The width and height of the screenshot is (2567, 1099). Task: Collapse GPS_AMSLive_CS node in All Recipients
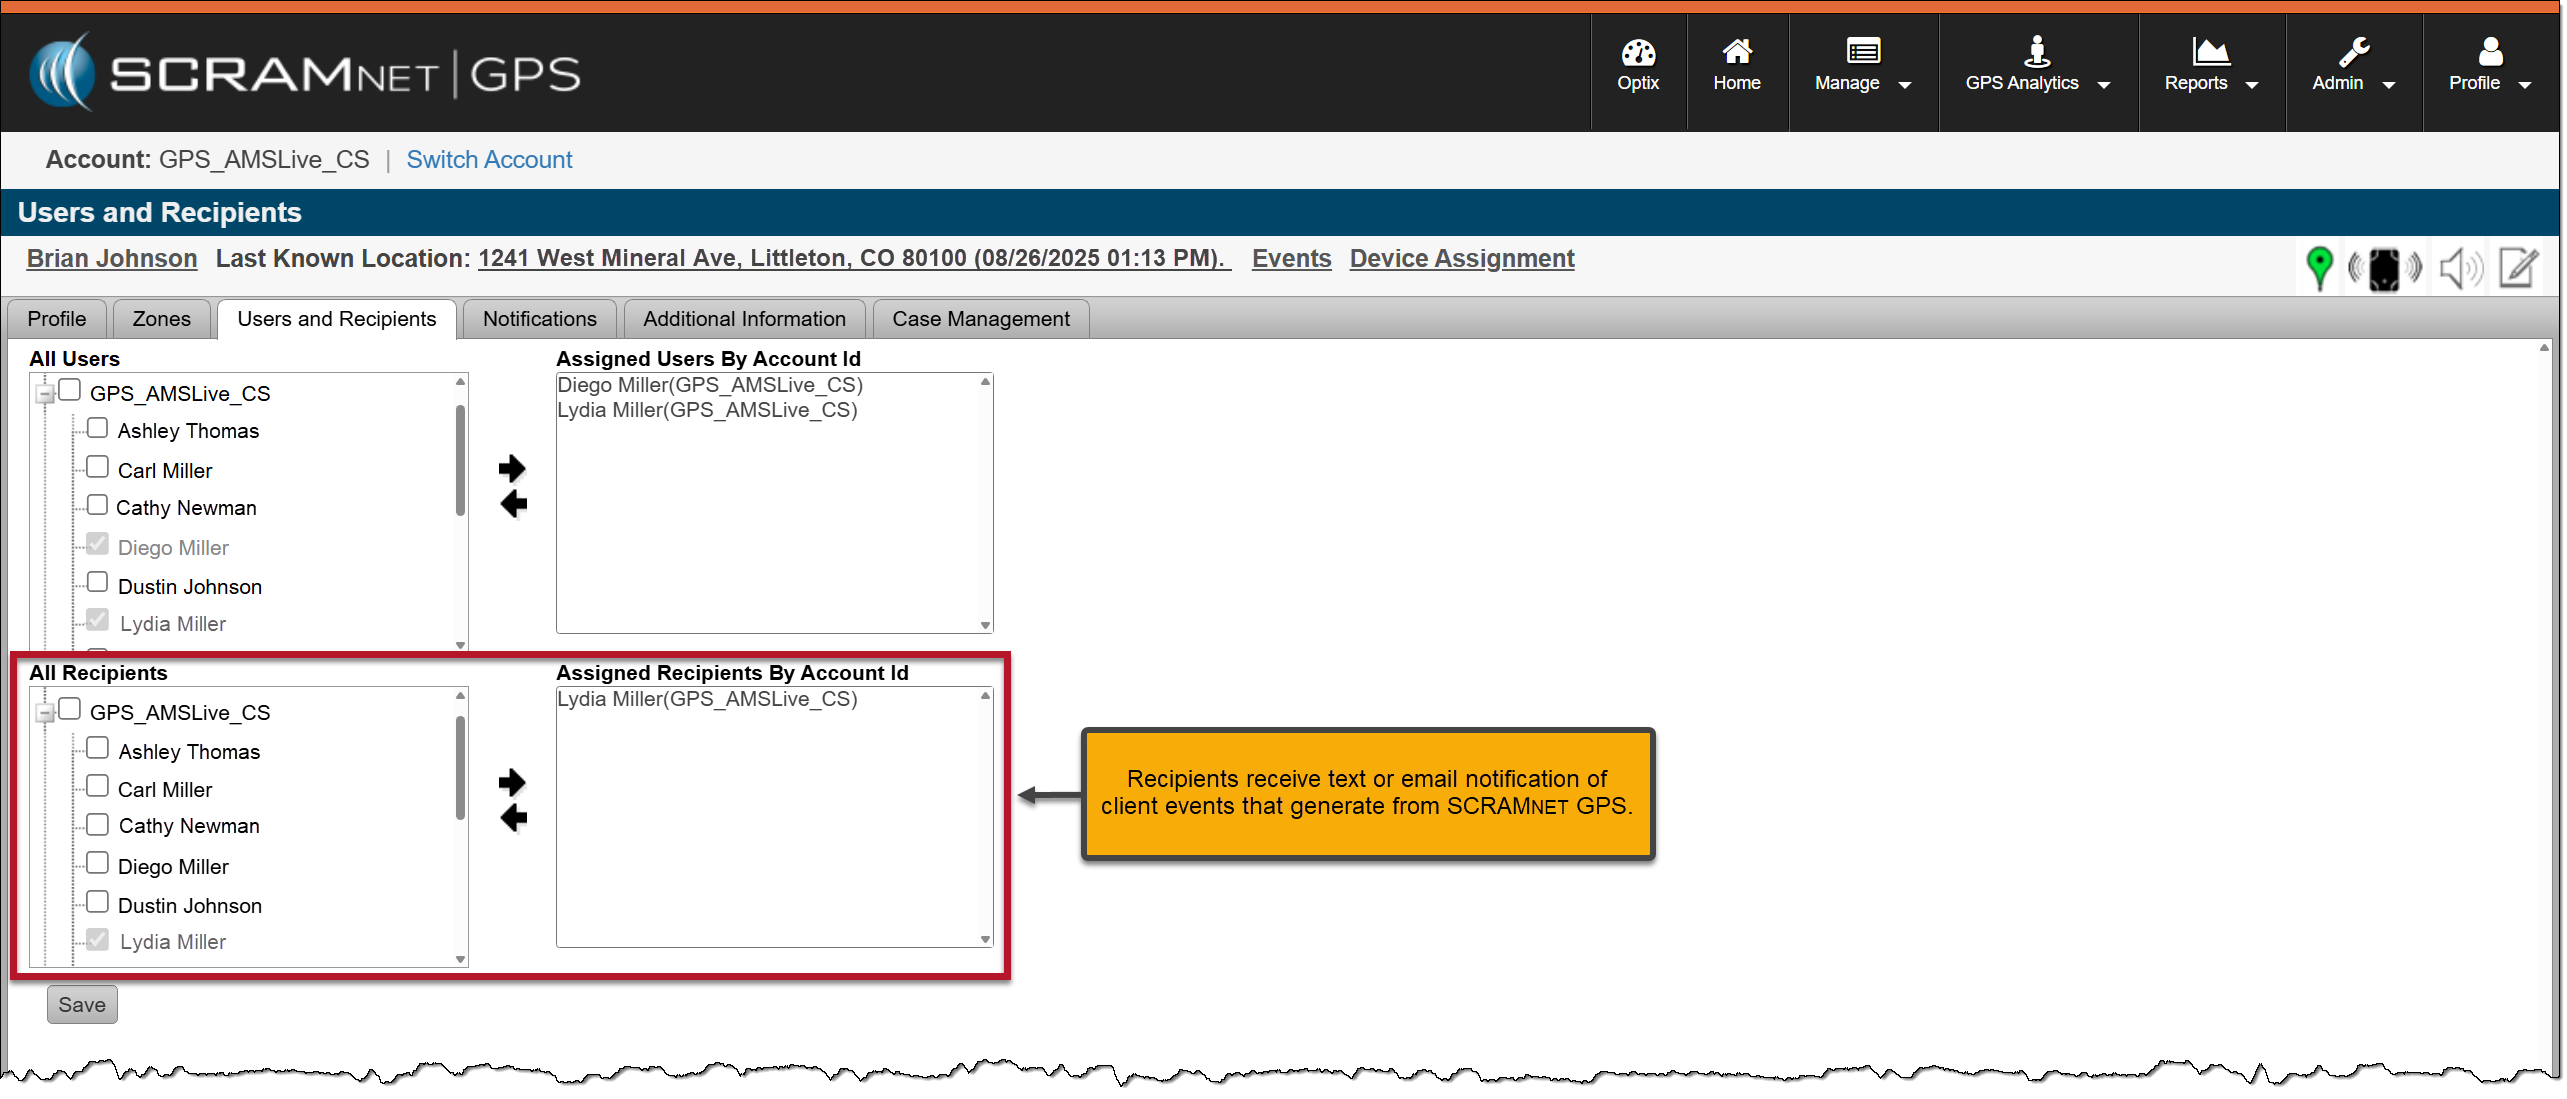pos(44,712)
